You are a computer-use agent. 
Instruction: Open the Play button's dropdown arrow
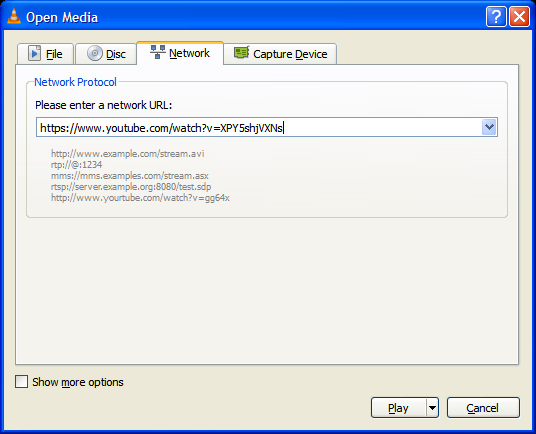[432, 408]
